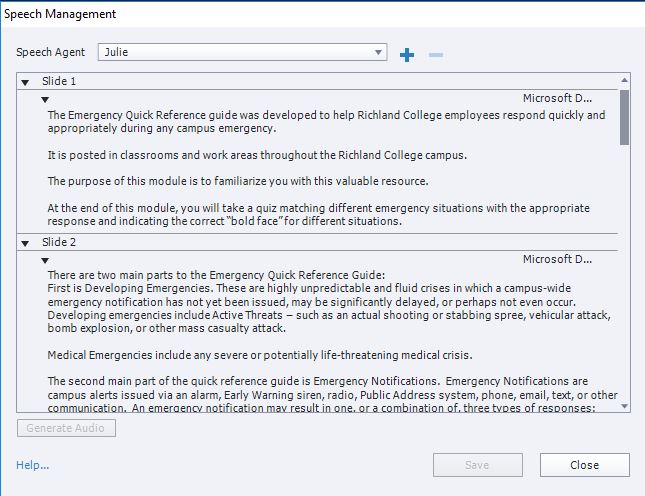Open the Help... link
Viewport: 645px width, 496px height.
33,465
